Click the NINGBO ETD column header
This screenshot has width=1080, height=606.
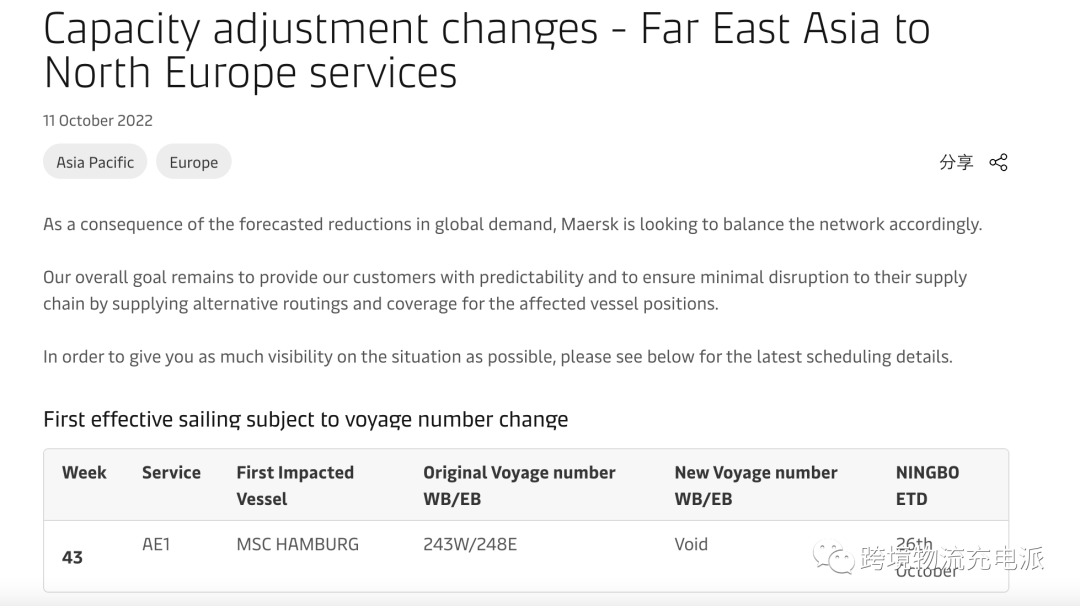(927, 485)
